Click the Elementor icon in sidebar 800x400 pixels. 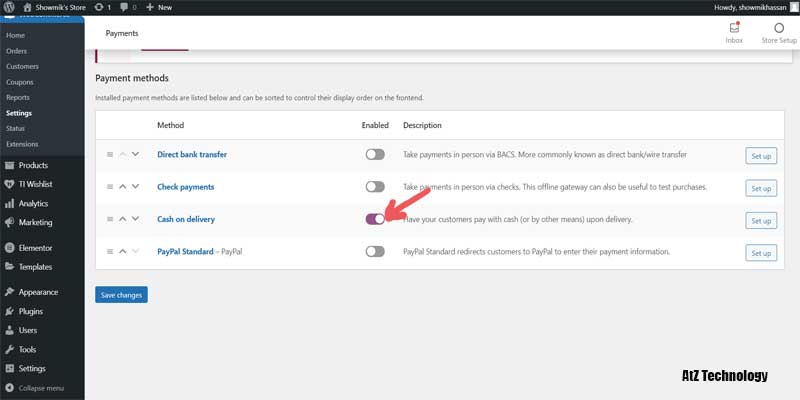(9, 247)
